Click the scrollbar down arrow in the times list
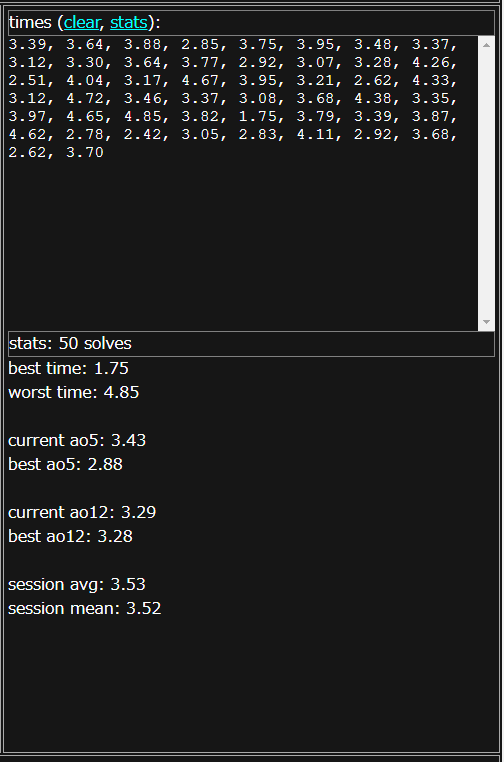Image resolution: width=504 pixels, height=762 pixels. click(486, 322)
